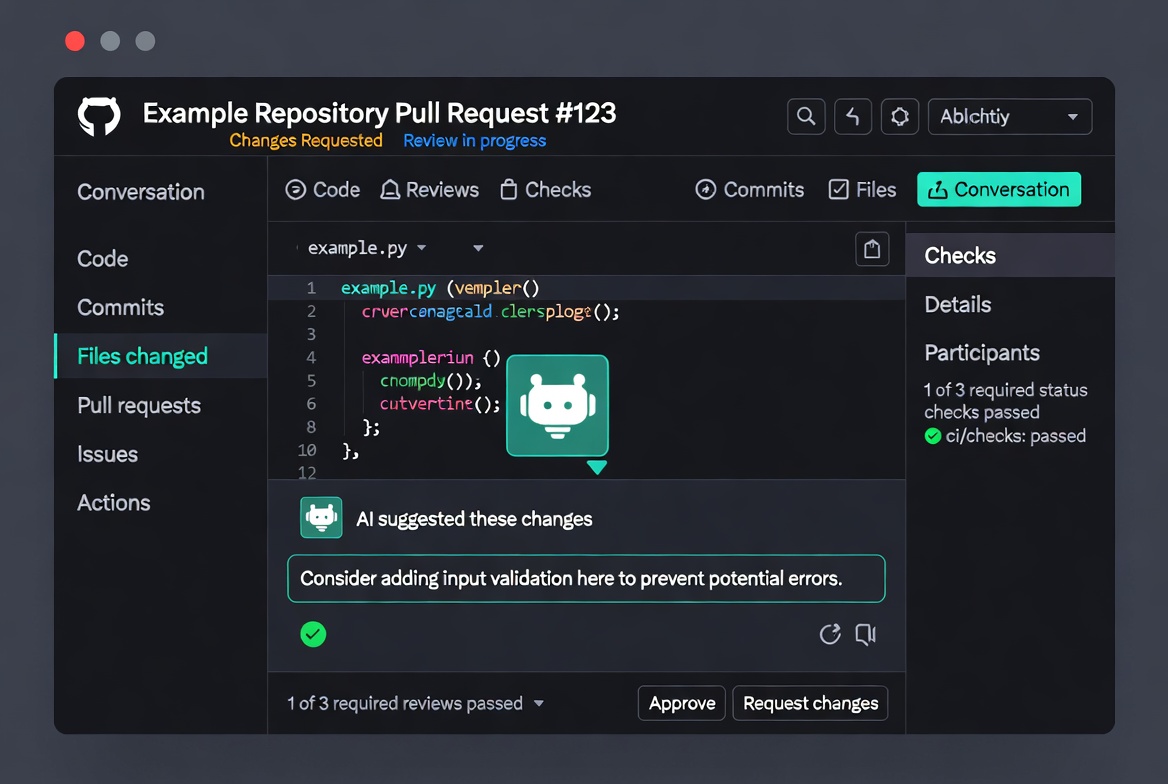Toggle the green approval checkmark below the suggestion
Screen dimensions: 1168x784
313,634
